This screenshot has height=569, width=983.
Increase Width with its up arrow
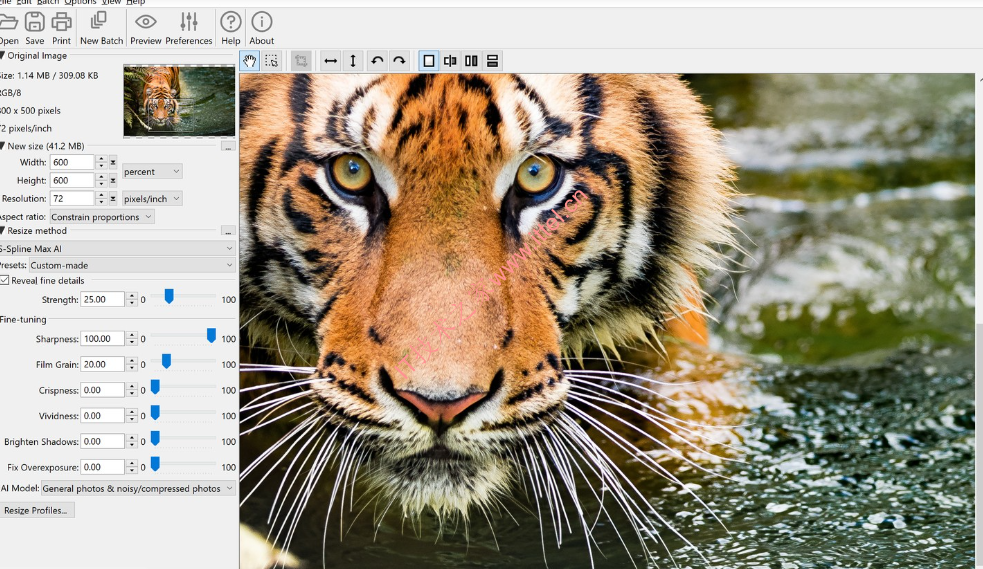pos(102,159)
